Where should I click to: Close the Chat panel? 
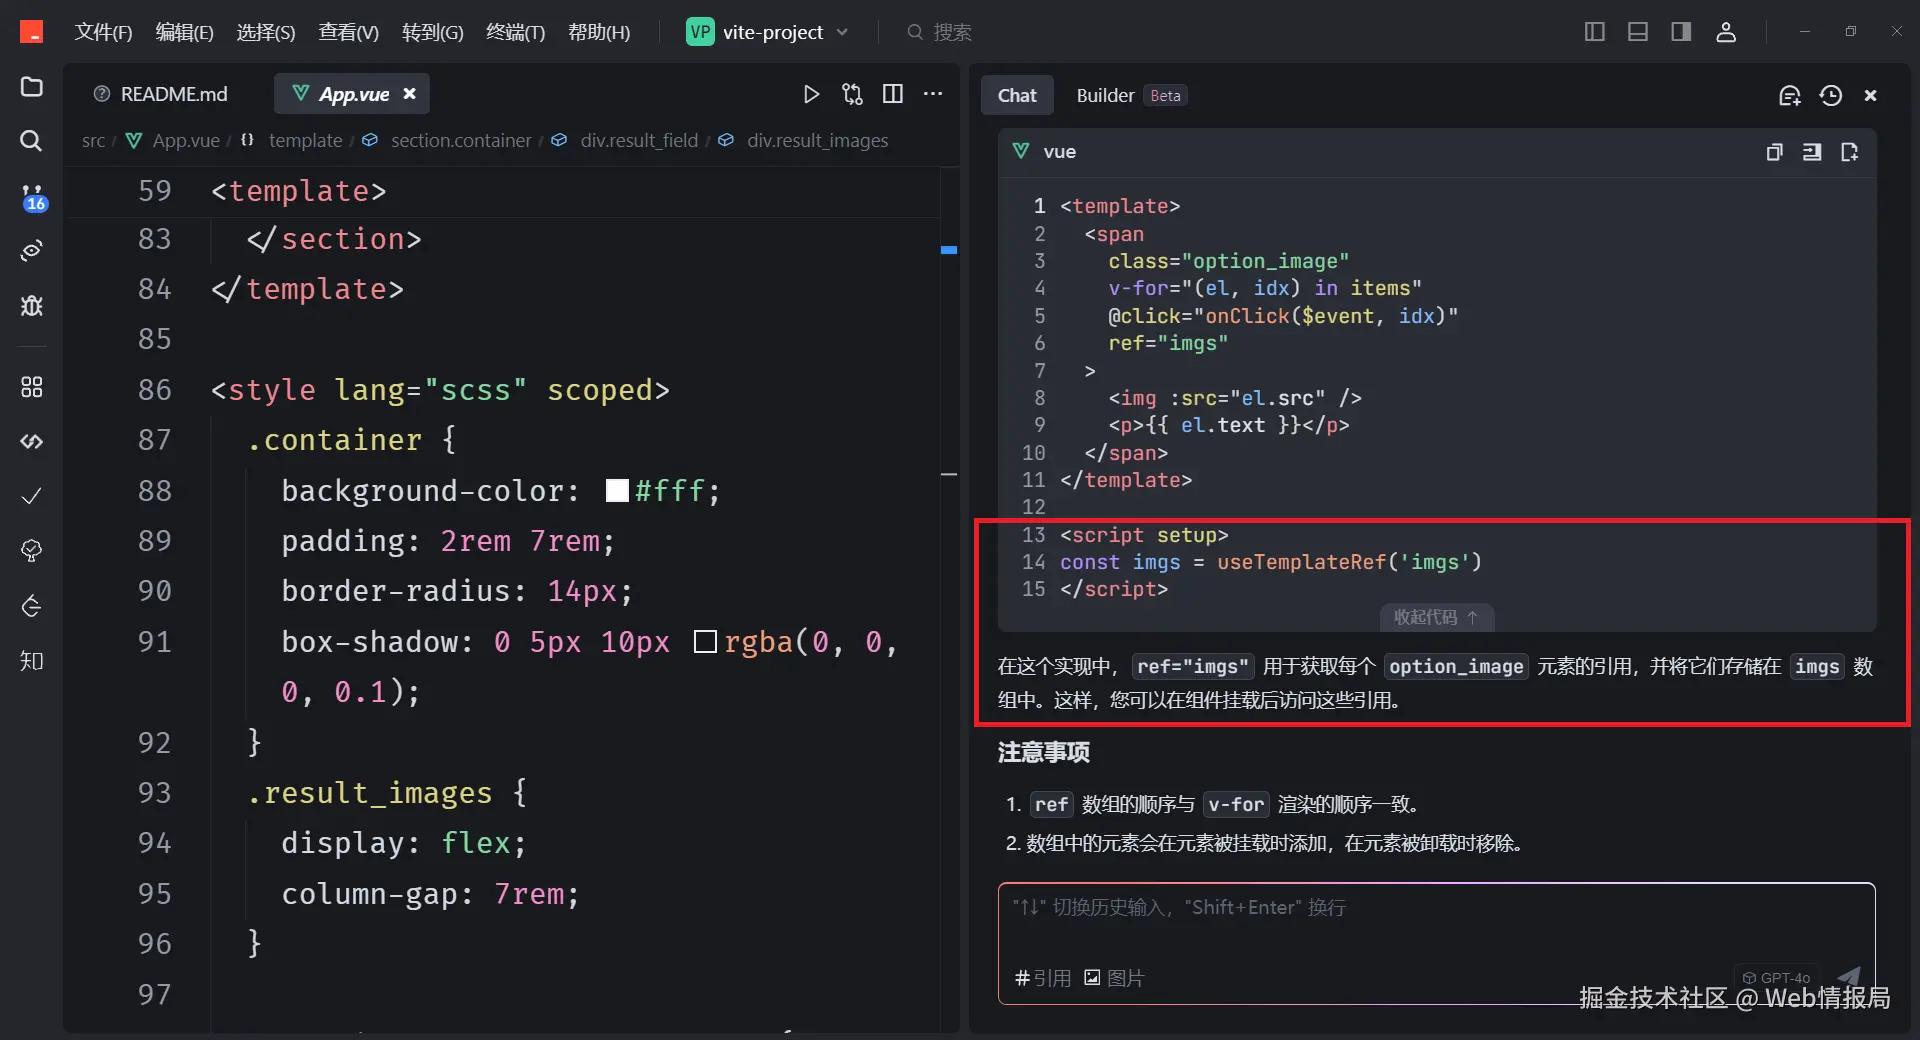pos(1871,96)
